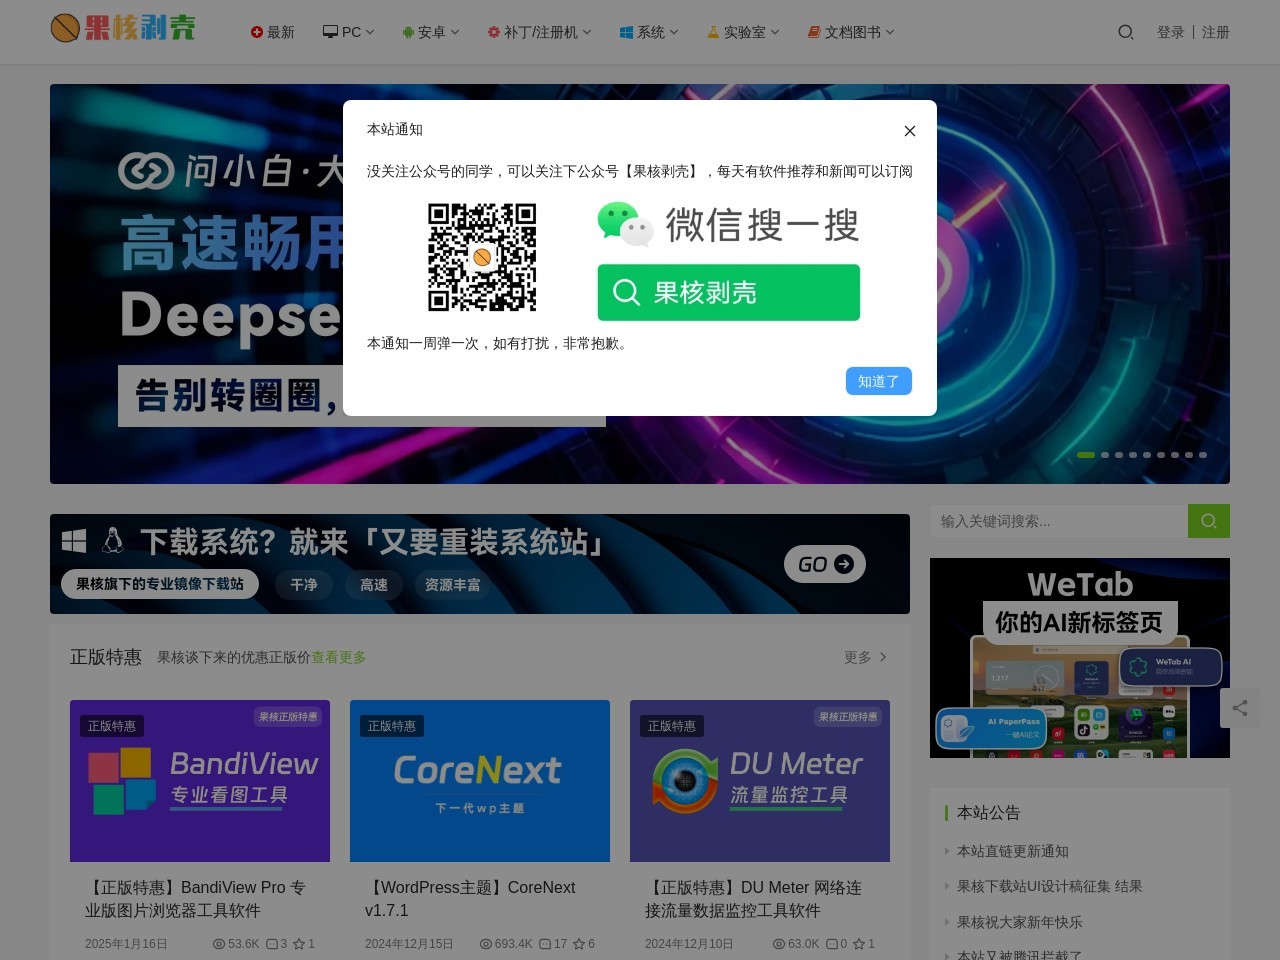Expand the 系统 navigation menu
Viewport: 1280px width, 960px height.
tap(649, 32)
